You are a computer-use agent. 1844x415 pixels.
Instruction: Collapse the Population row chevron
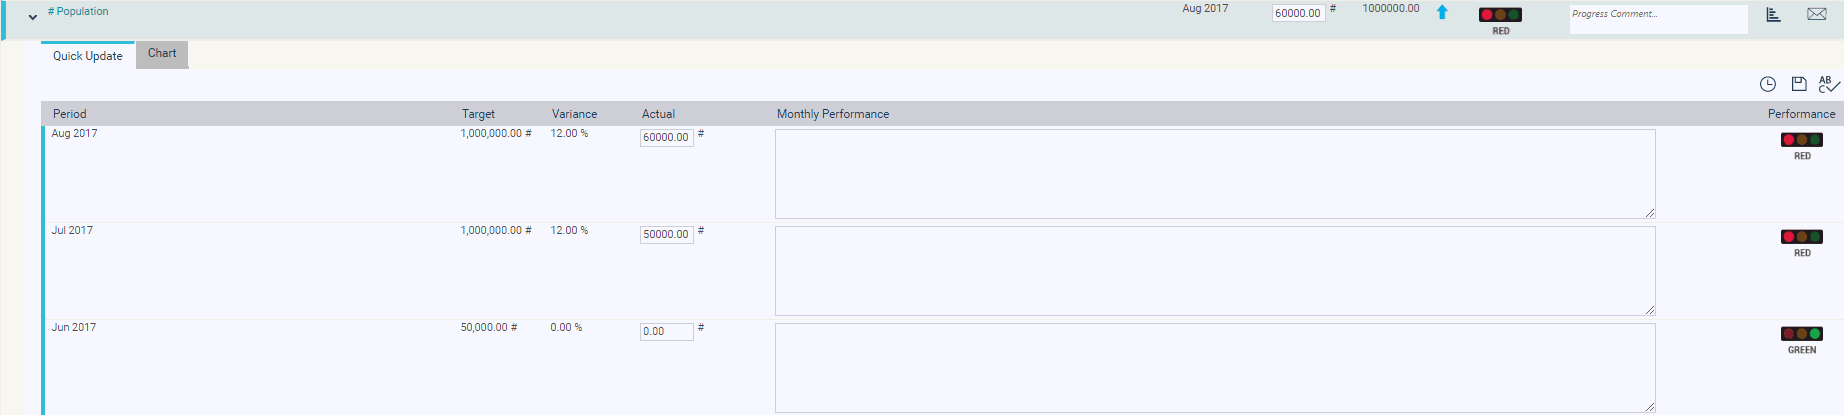tap(33, 17)
